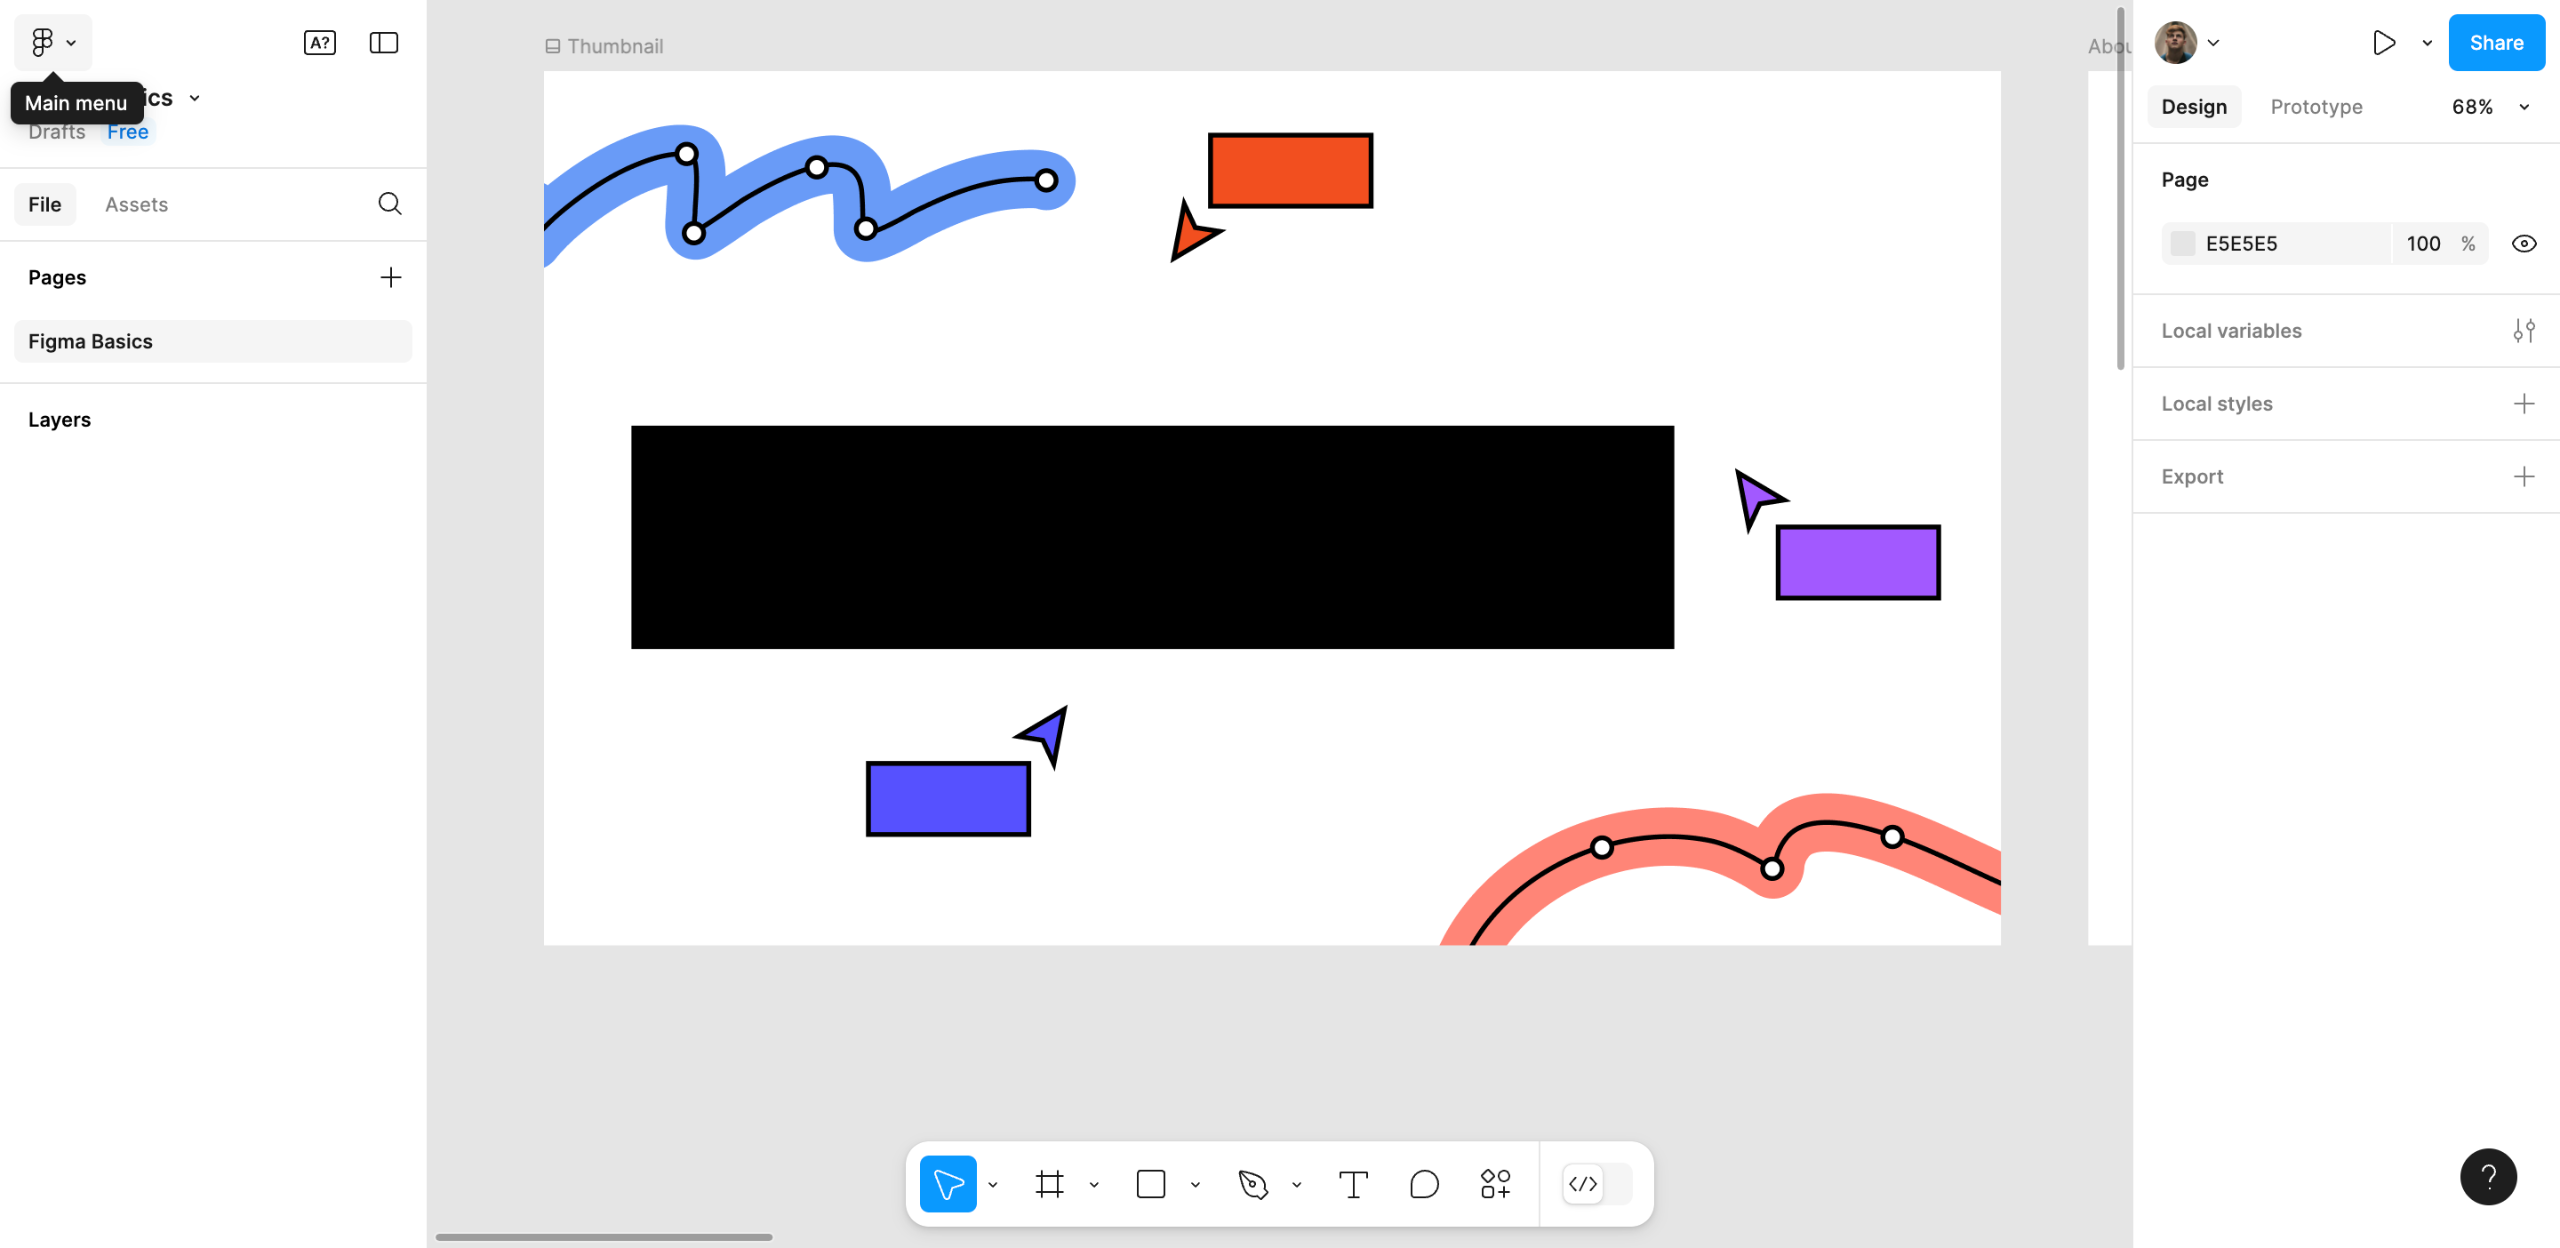The image size is (2560, 1248).
Task: Switch to the Prototype tab
Action: [2316, 107]
